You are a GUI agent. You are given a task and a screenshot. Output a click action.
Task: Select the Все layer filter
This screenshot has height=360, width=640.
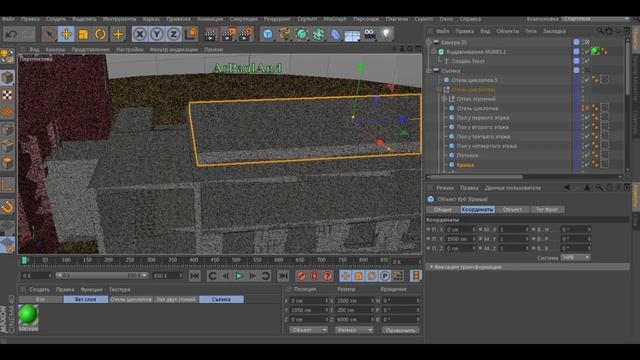coord(40,300)
